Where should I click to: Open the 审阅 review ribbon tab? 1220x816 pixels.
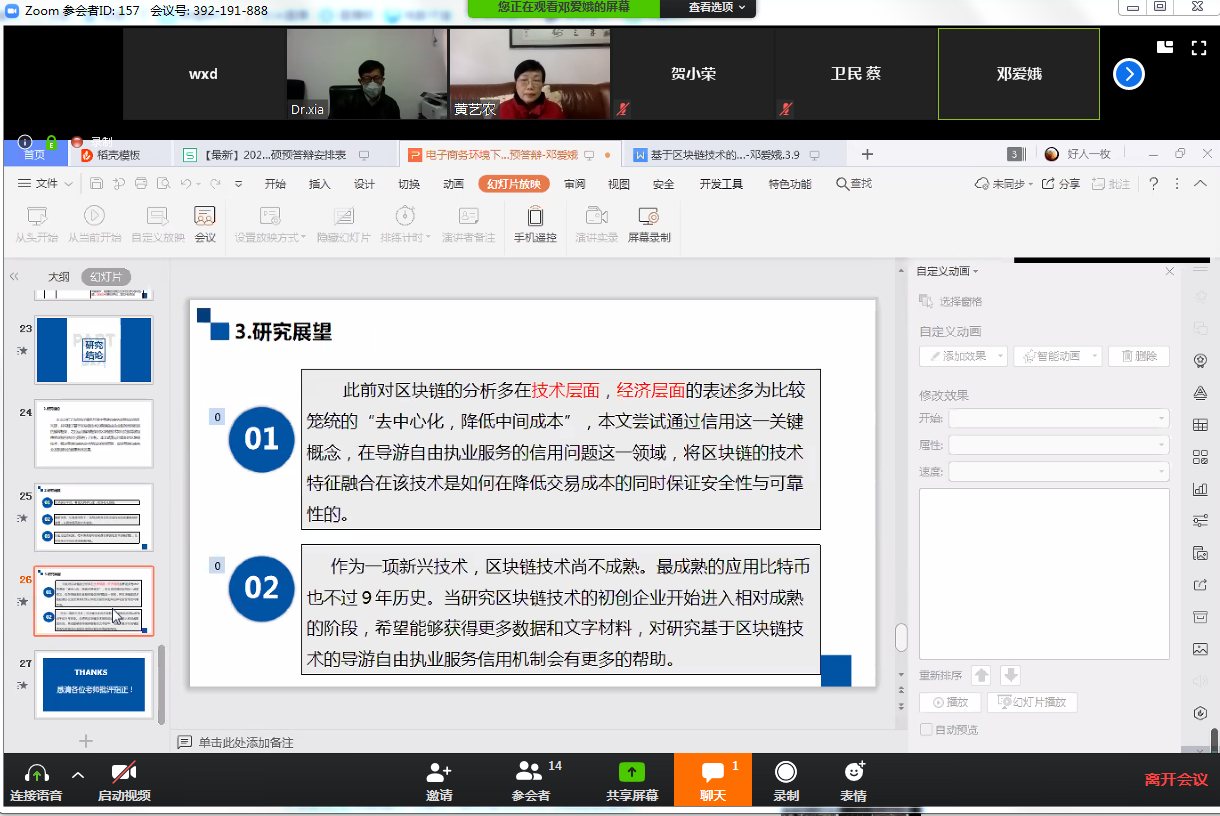click(575, 184)
